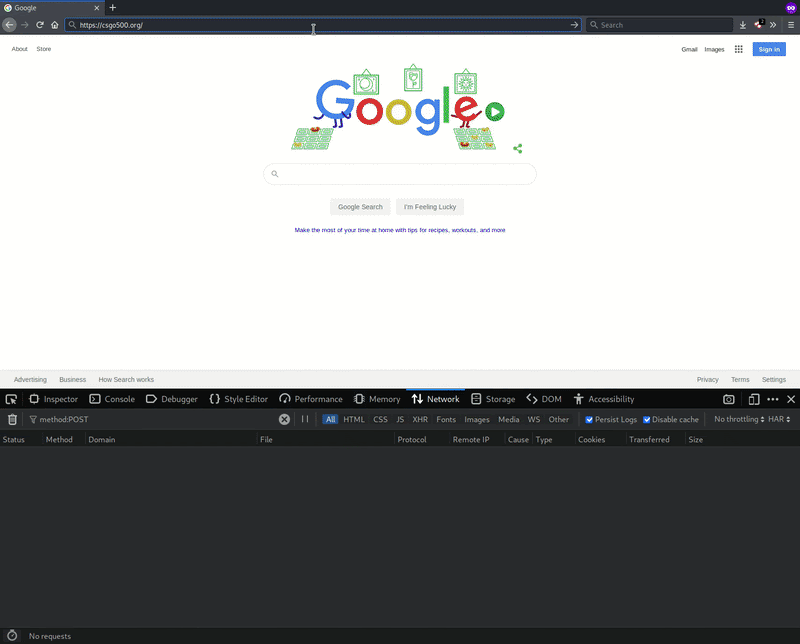Filter requests by Images type
This screenshot has width=800, height=644.
click(477, 419)
